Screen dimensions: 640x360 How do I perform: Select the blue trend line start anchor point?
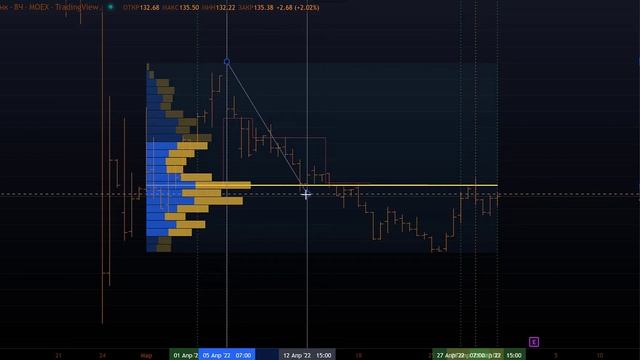pos(227,62)
